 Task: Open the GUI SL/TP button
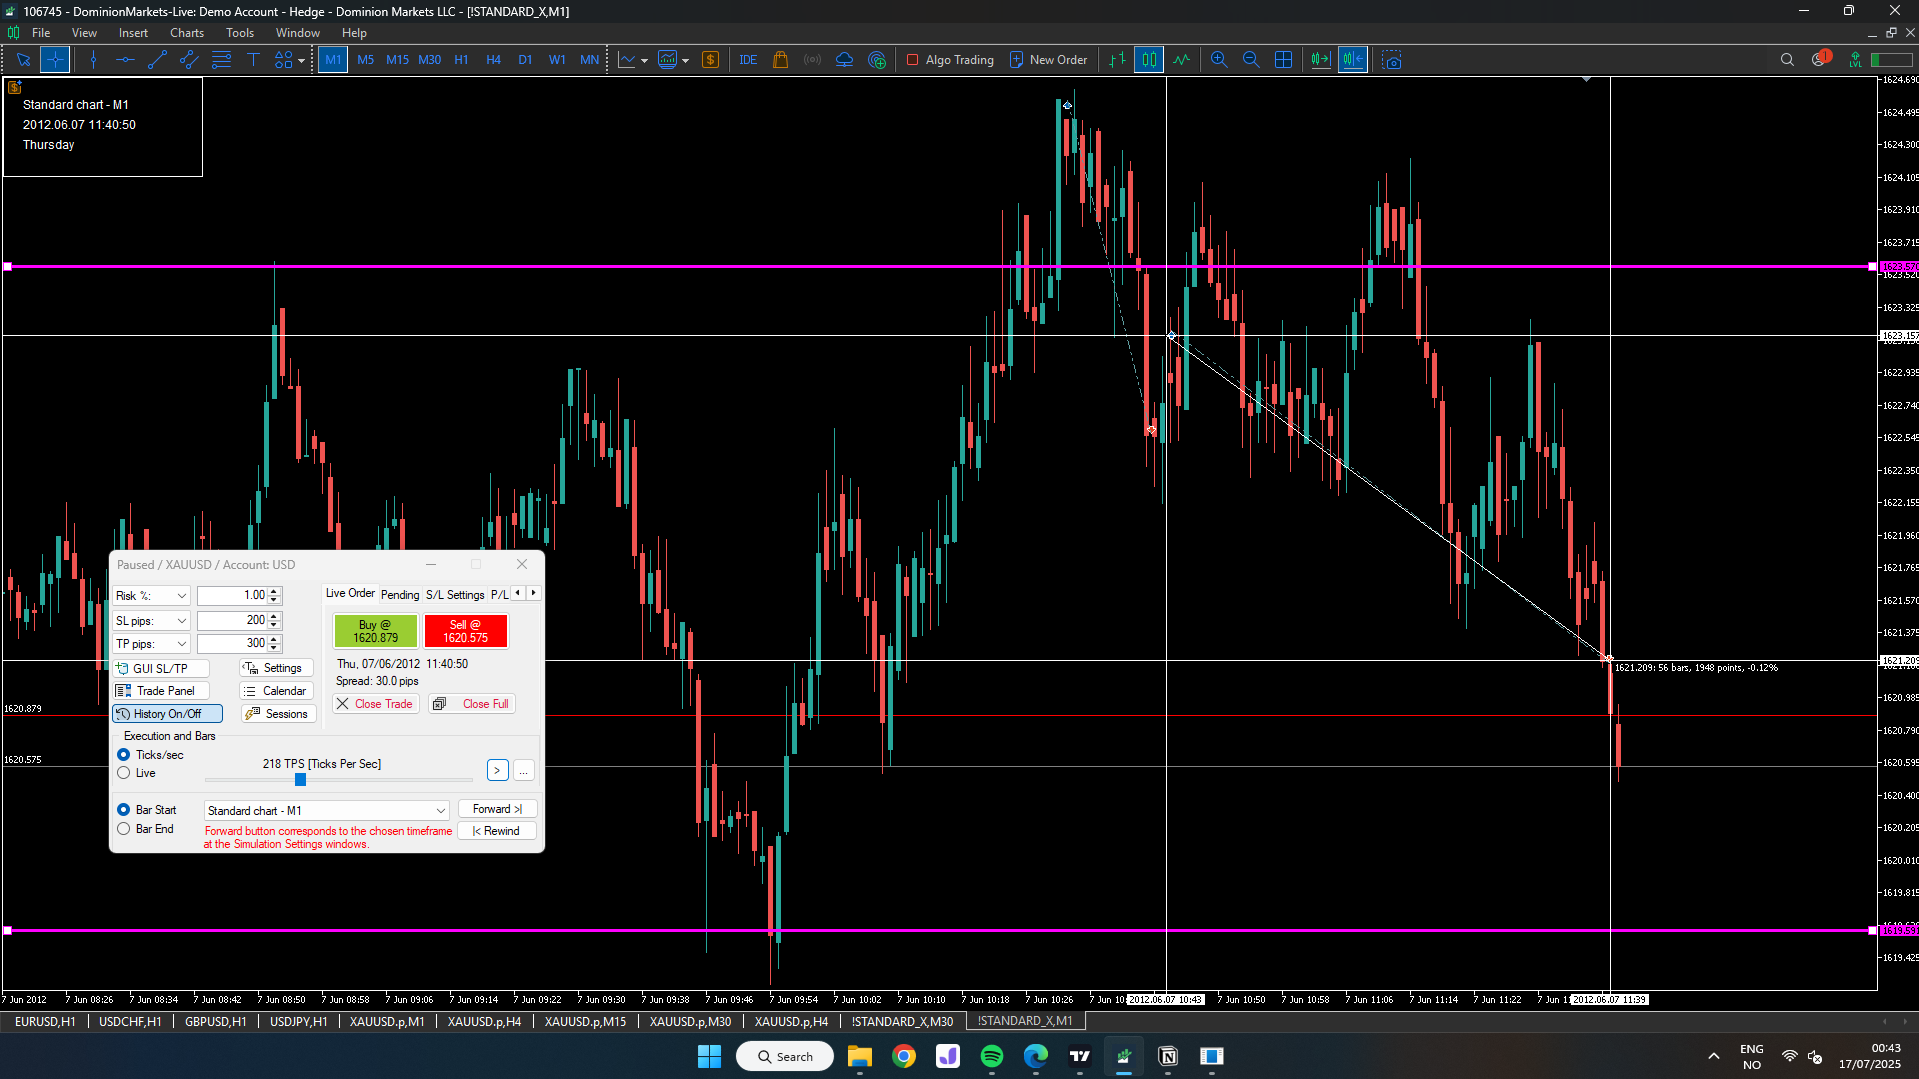pos(160,668)
